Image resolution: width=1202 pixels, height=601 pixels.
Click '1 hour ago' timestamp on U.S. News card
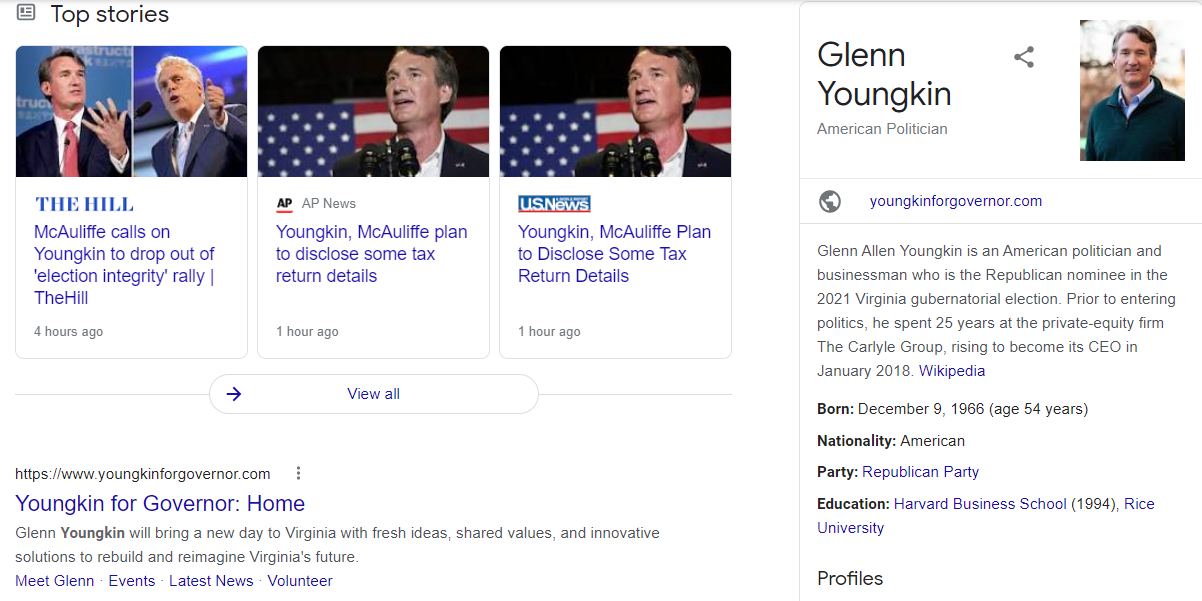pos(549,332)
